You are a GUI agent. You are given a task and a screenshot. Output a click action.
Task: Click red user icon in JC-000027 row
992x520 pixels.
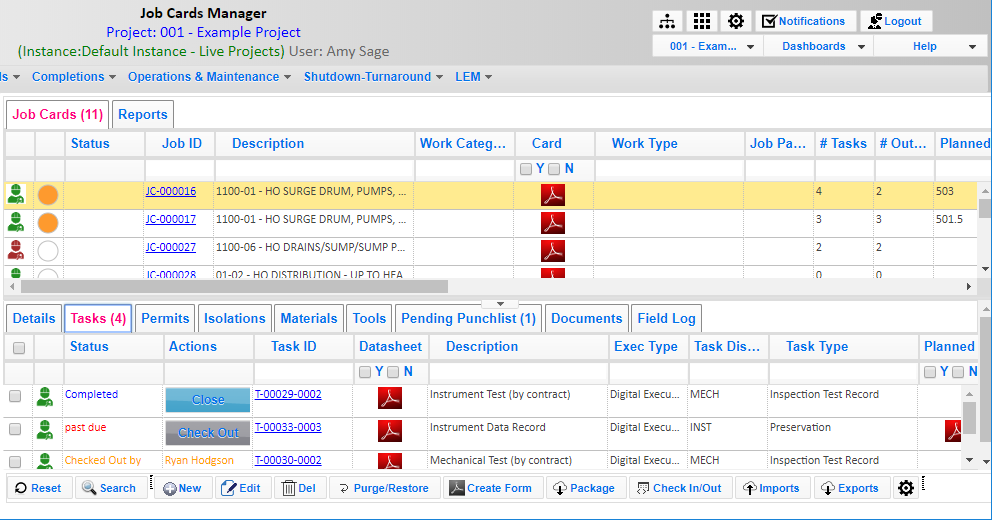coord(16,249)
